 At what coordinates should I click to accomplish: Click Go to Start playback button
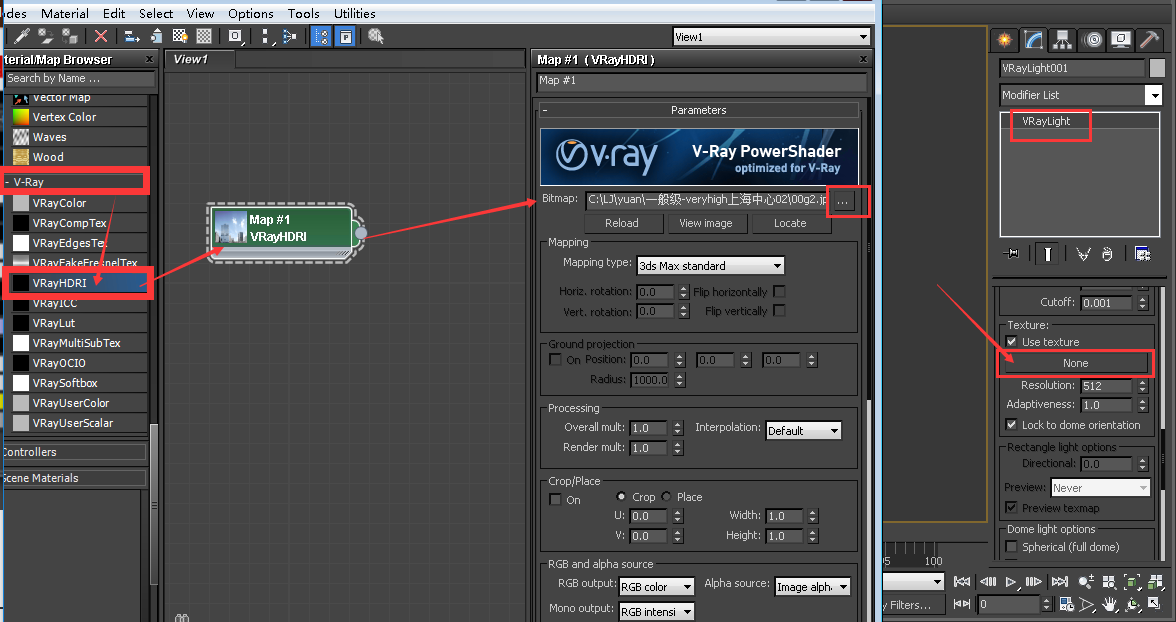(962, 581)
